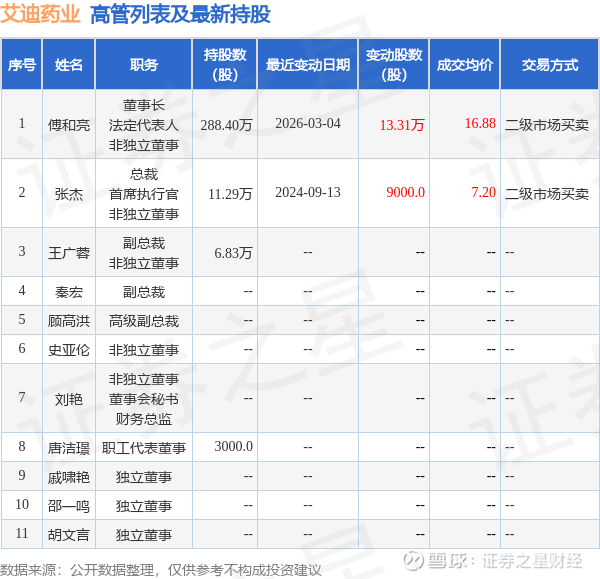Click 法定代表人 position text
This screenshot has width=600, height=579.
(144, 125)
